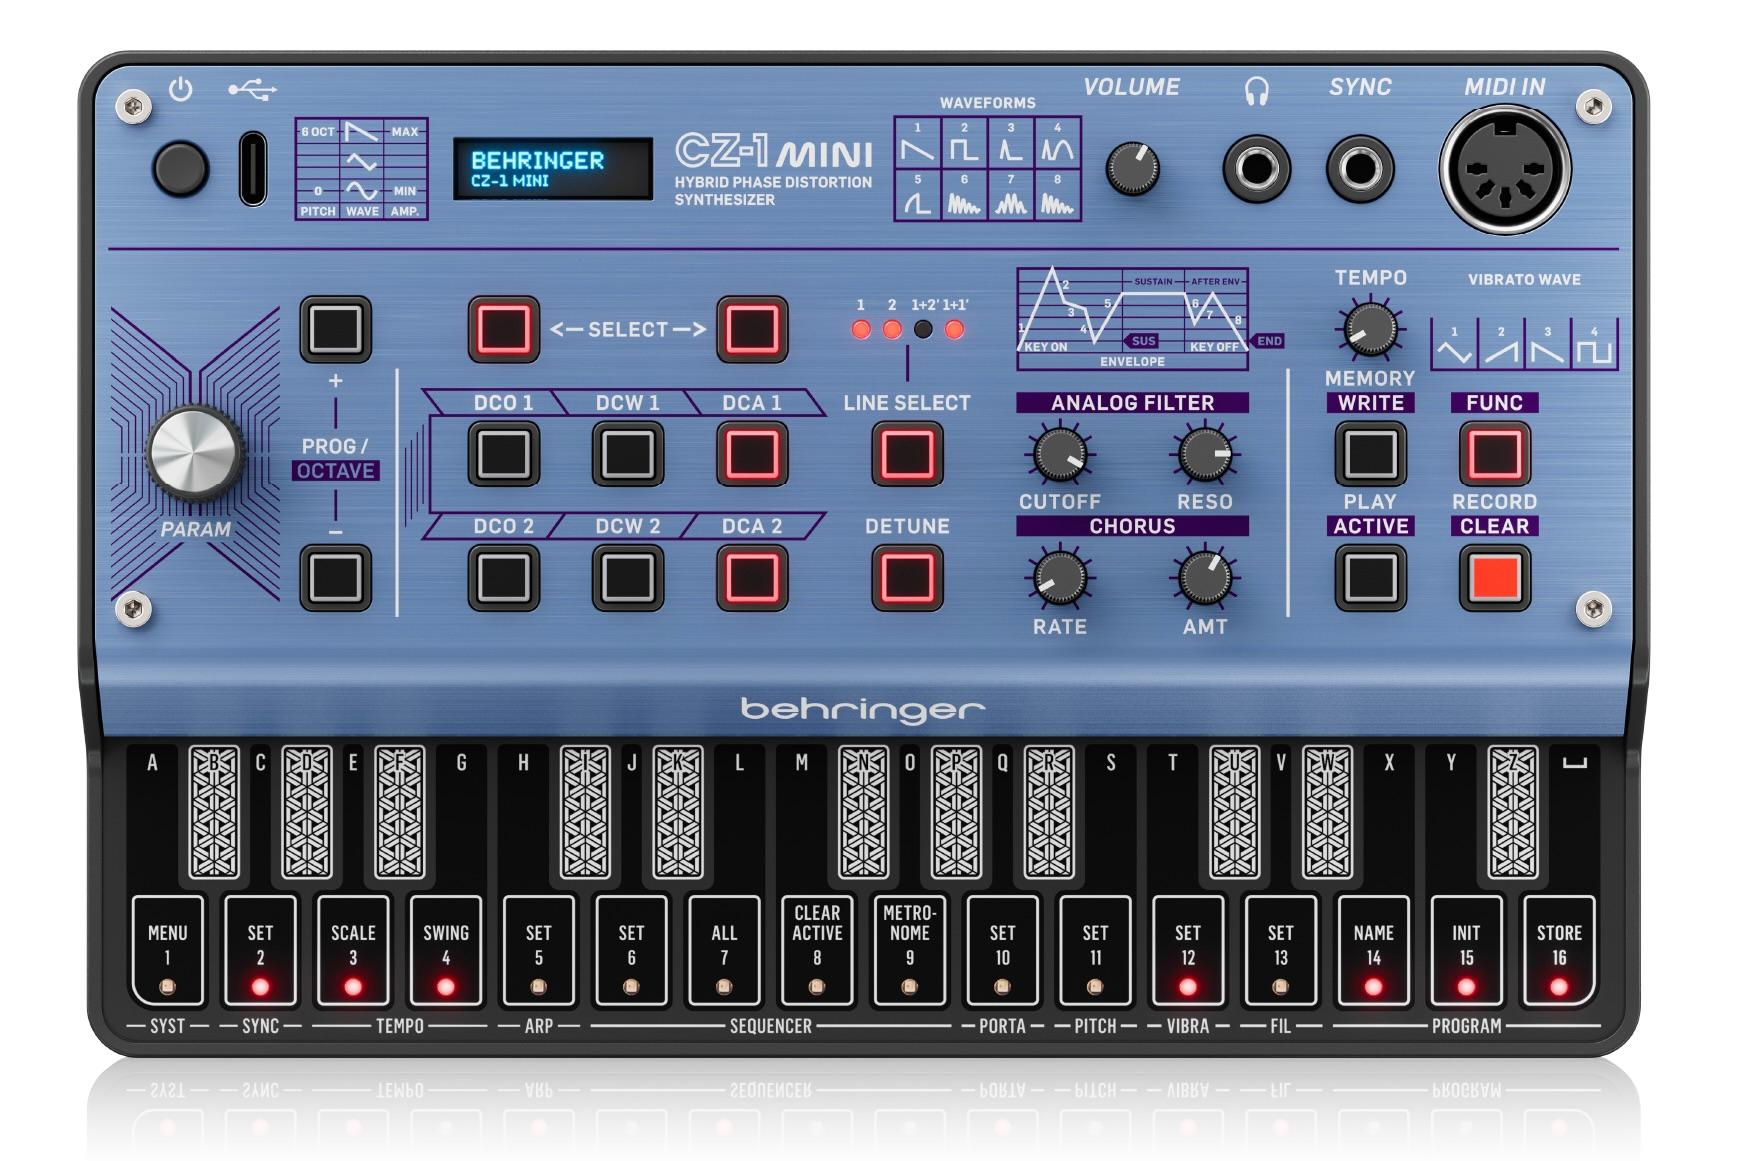Click the SCALE 3 step key
This screenshot has width=1741, height=1161.
[x=353, y=950]
